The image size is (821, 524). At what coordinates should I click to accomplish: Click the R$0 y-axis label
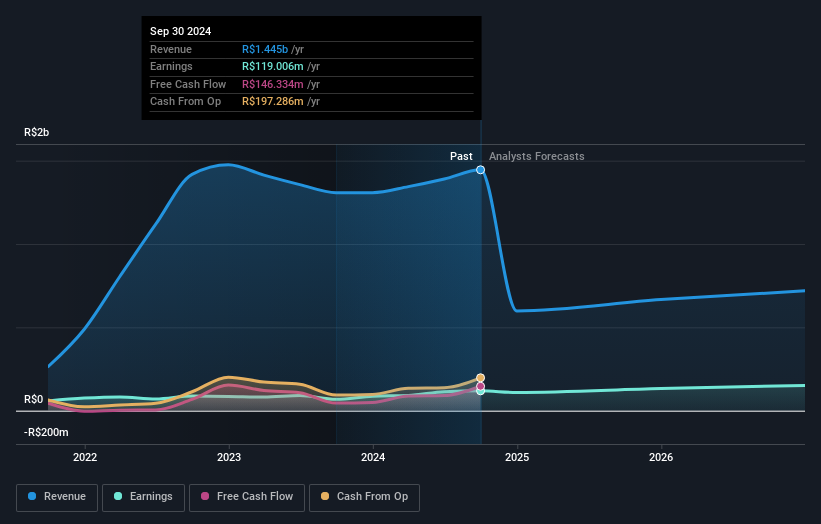pyautogui.click(x=34, y=399)
